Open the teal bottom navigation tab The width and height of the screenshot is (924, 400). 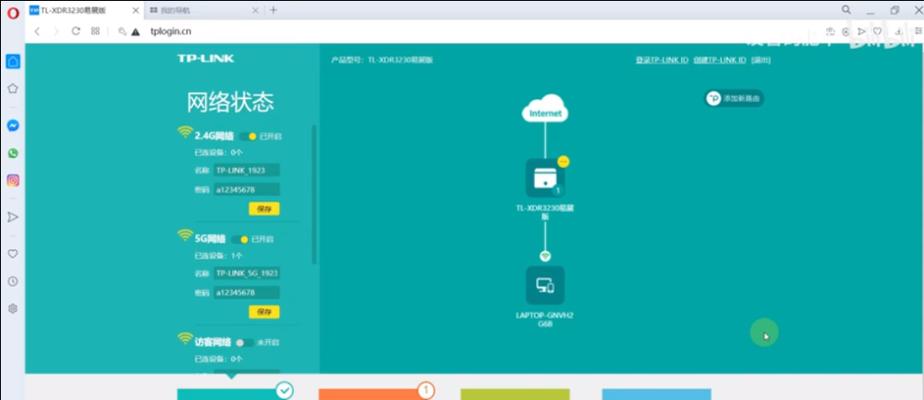coord(232,394)
